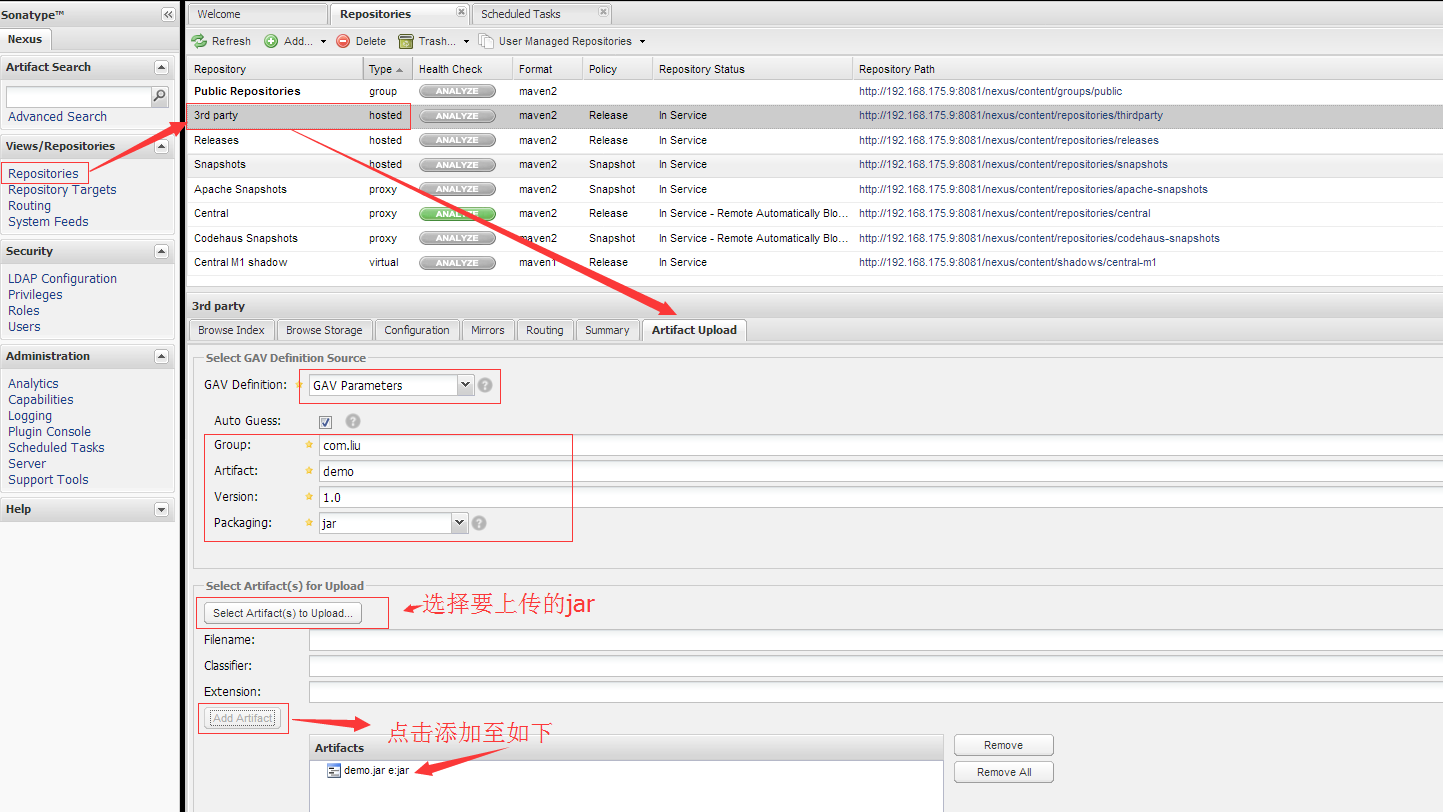Click ANALYZE badge for Snapshots row
This screenshot has width=1443, height=812.
(457, 165)
